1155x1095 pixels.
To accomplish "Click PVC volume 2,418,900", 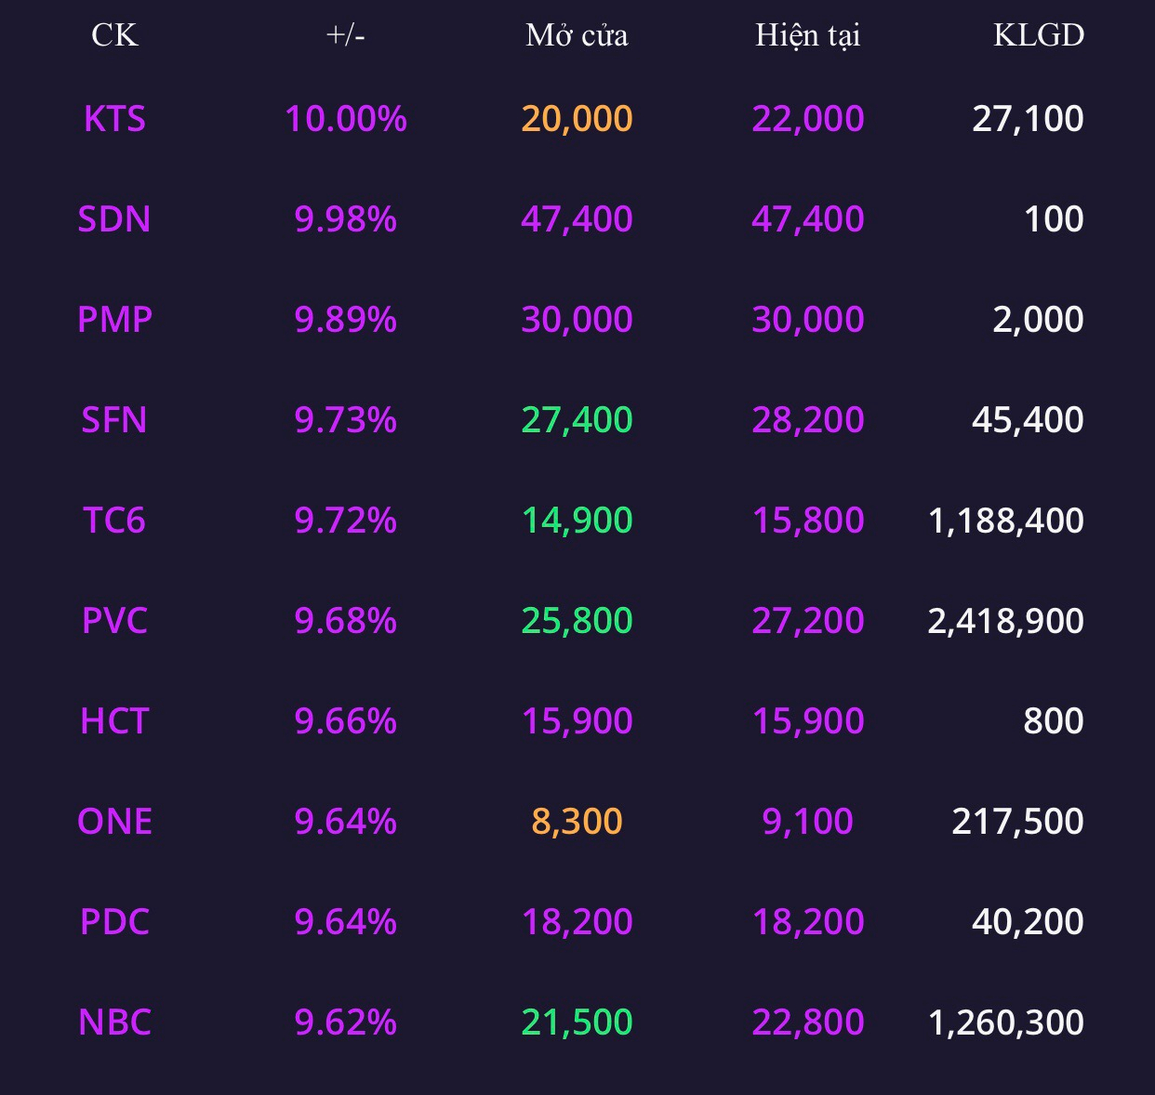I will (x=1005, y=622).
